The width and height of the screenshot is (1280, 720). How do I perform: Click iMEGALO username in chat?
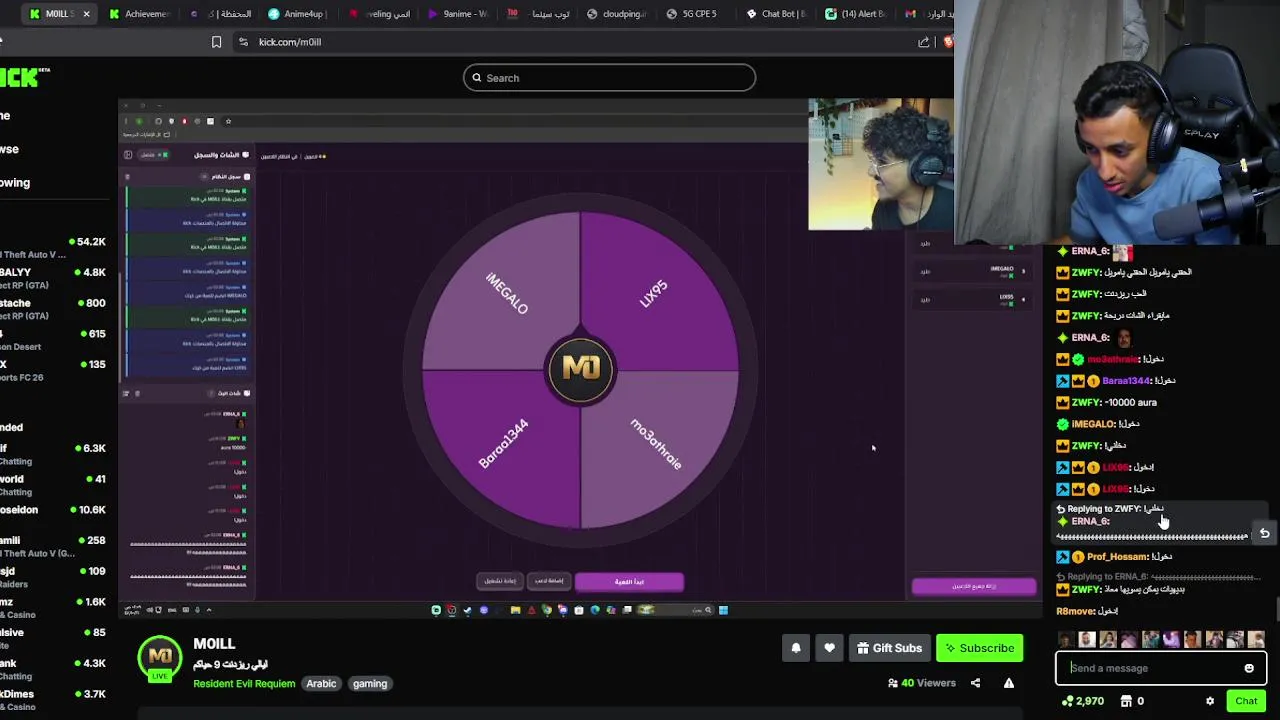coord(1092,424)
